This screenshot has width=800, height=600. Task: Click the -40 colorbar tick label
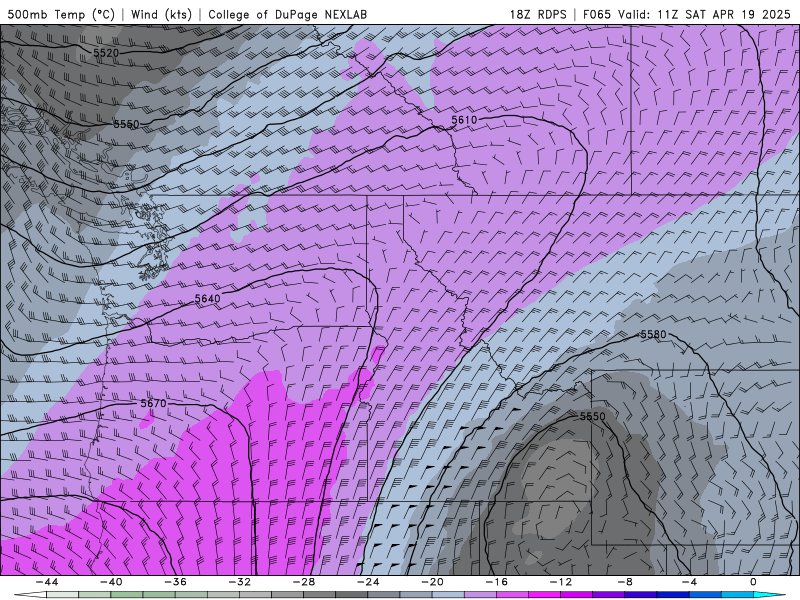click(111, 582)
